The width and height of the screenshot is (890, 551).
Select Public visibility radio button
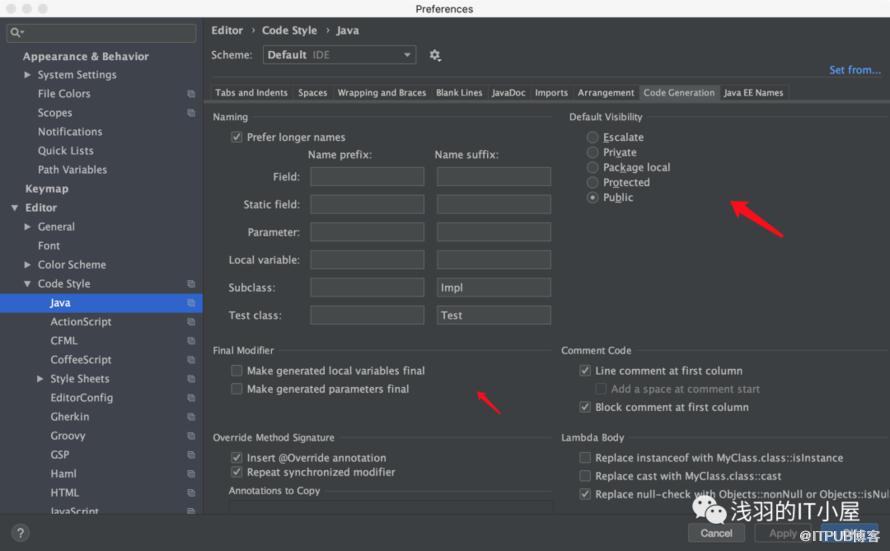click(x=593, y=197)
